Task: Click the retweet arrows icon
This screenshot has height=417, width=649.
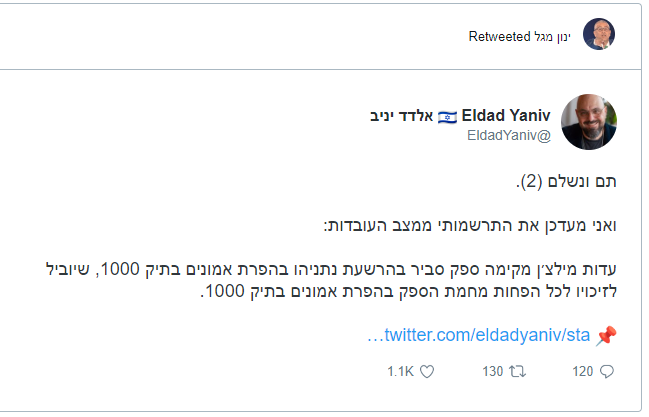Action: [518, 371]
